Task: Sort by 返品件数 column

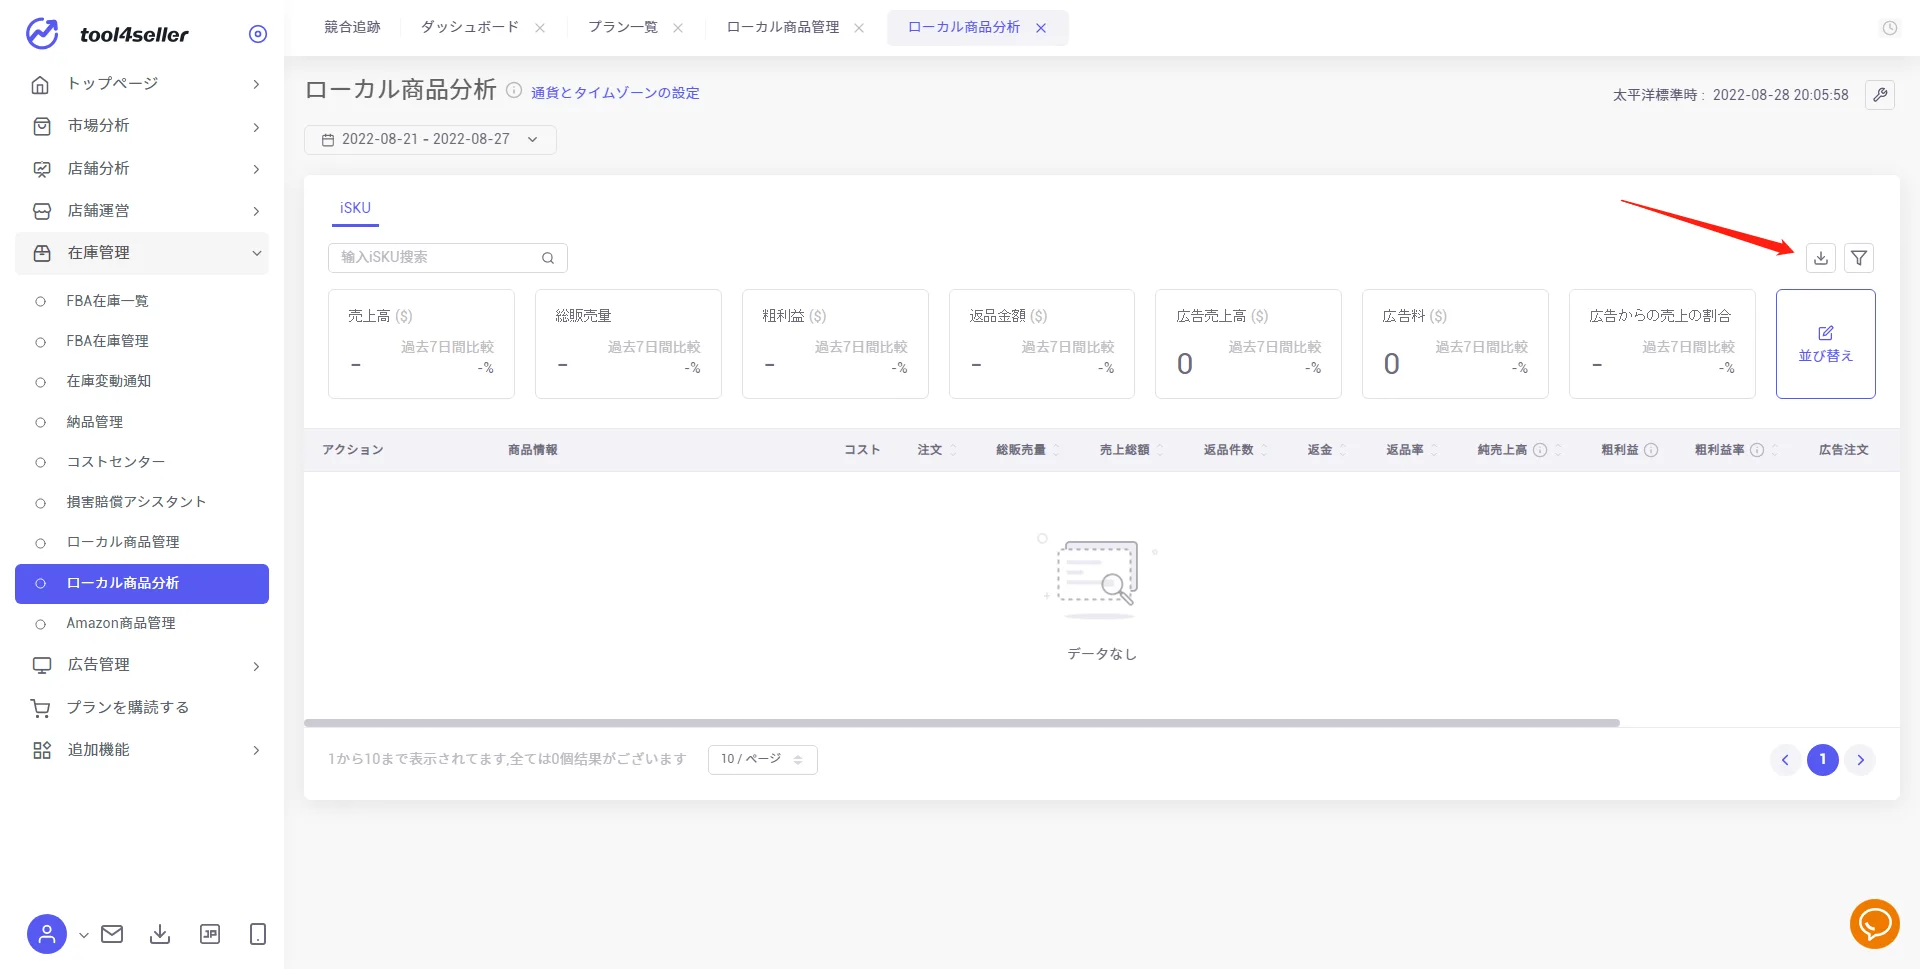Action: coord(1264,450)
